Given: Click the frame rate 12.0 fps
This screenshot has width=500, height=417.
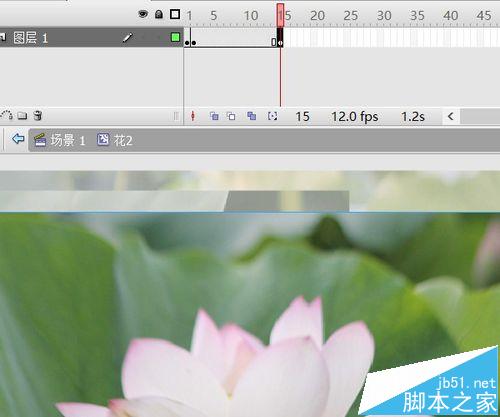Looking at the screenshot, I should click(355, 117).
